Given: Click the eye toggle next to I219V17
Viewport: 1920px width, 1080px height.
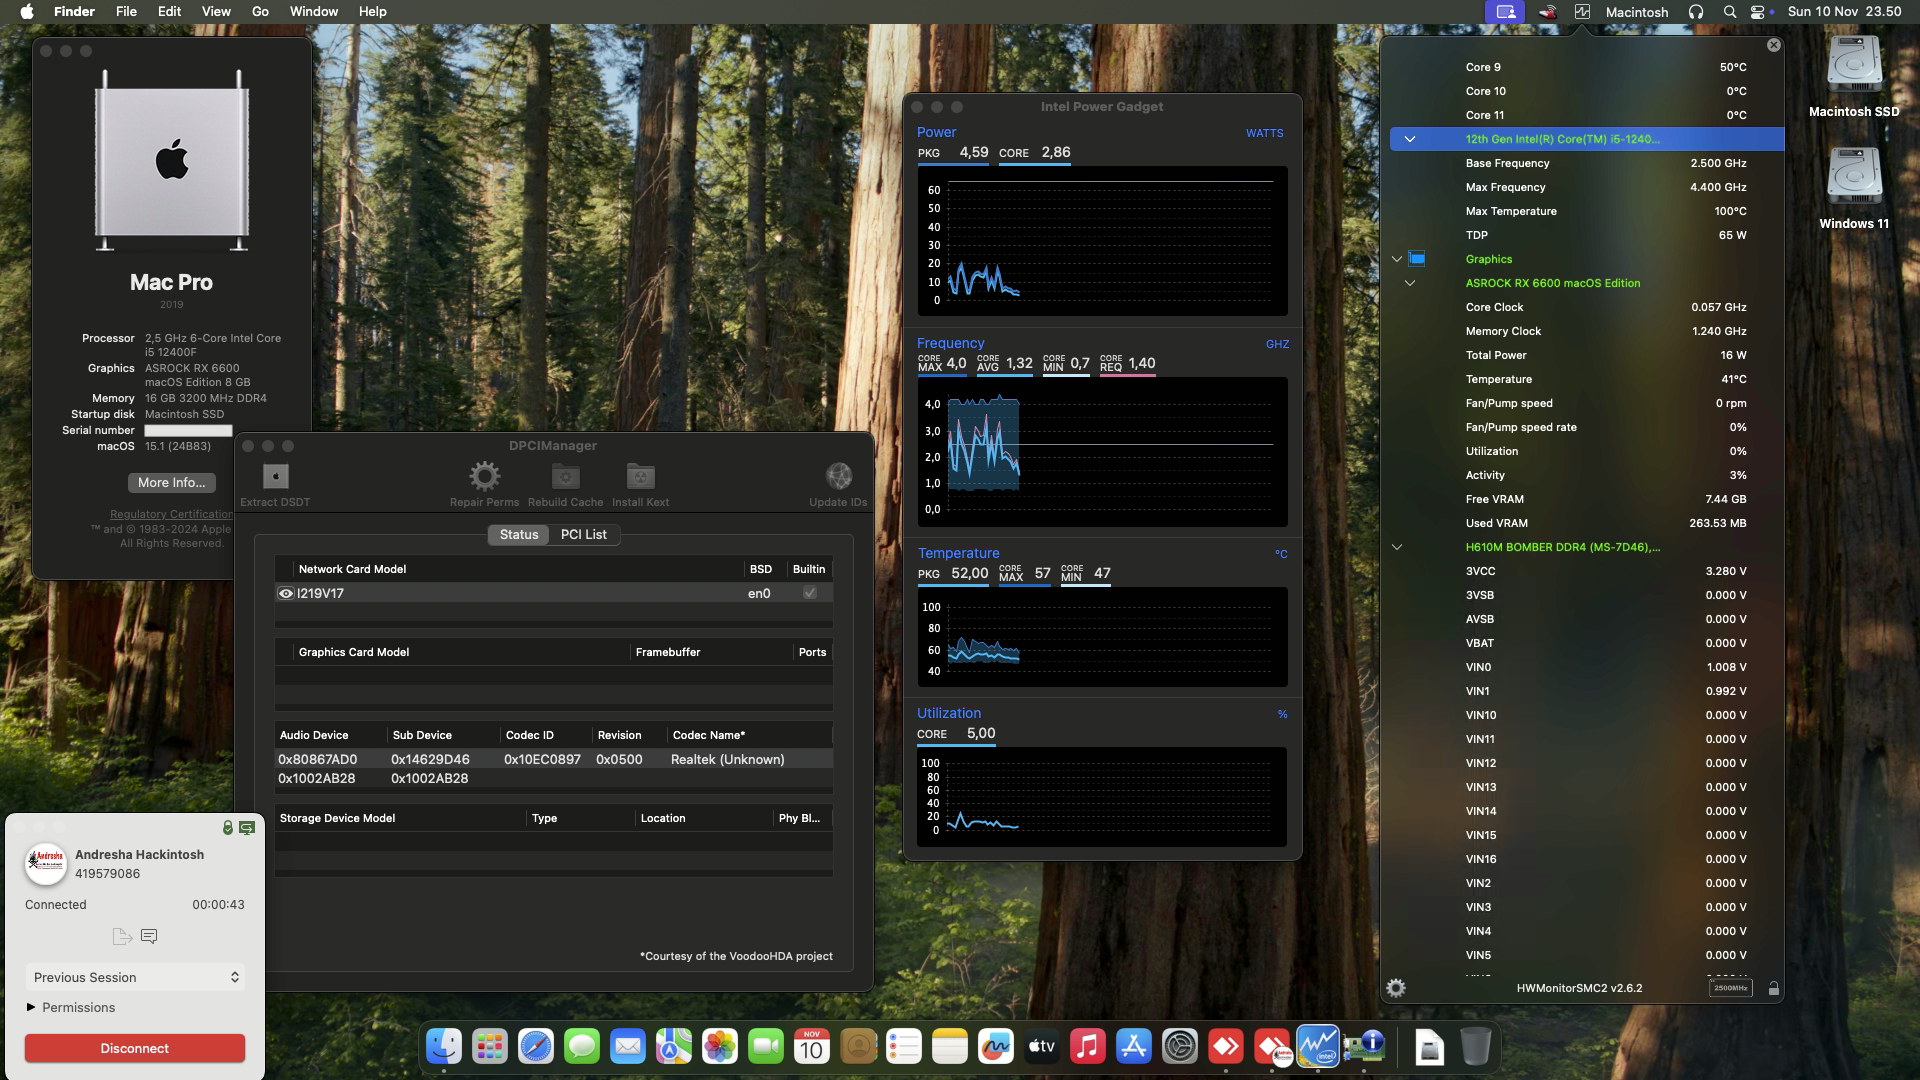Looking at the screenshot, I should point(285,593).
